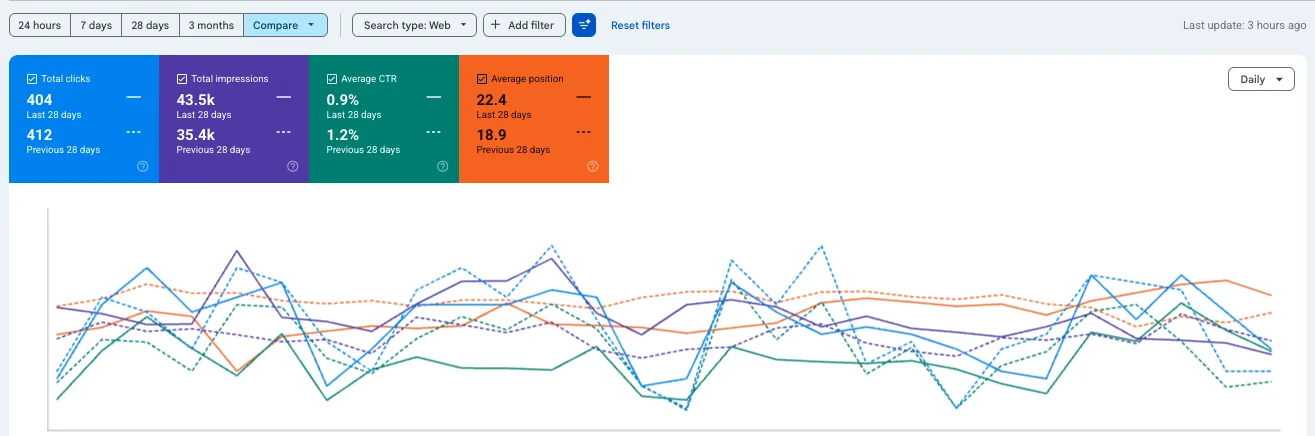Click the 35.4k previous impressions value
The image size is (1315, 436).
tap(195, 134)
